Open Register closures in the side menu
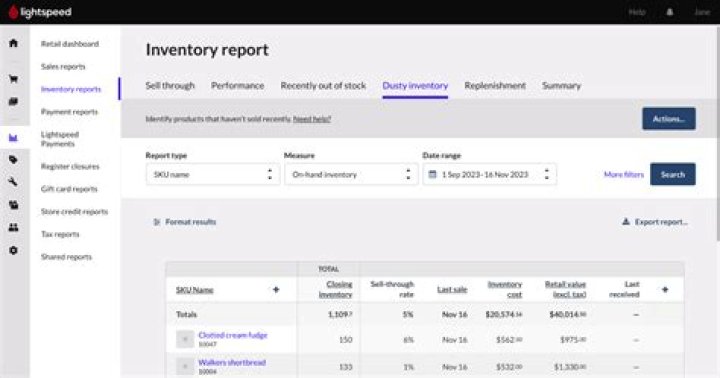 [70, 166]
